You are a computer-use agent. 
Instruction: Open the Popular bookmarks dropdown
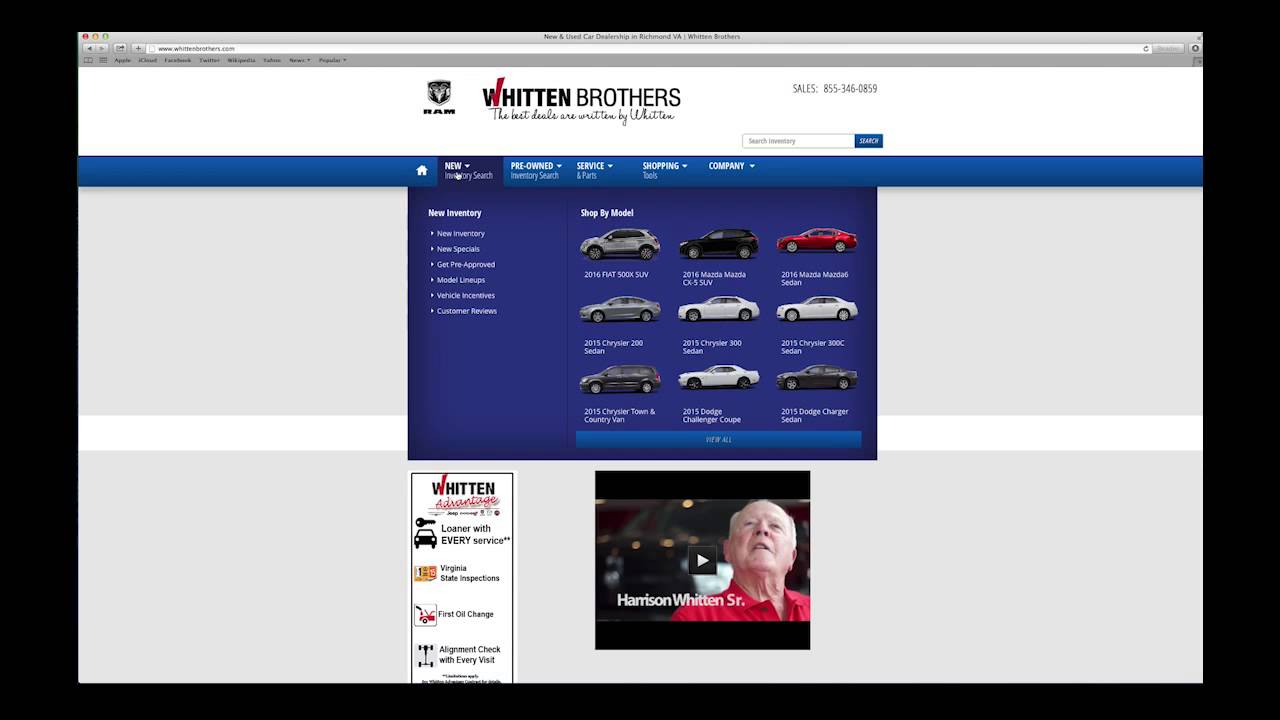point(332,60)
